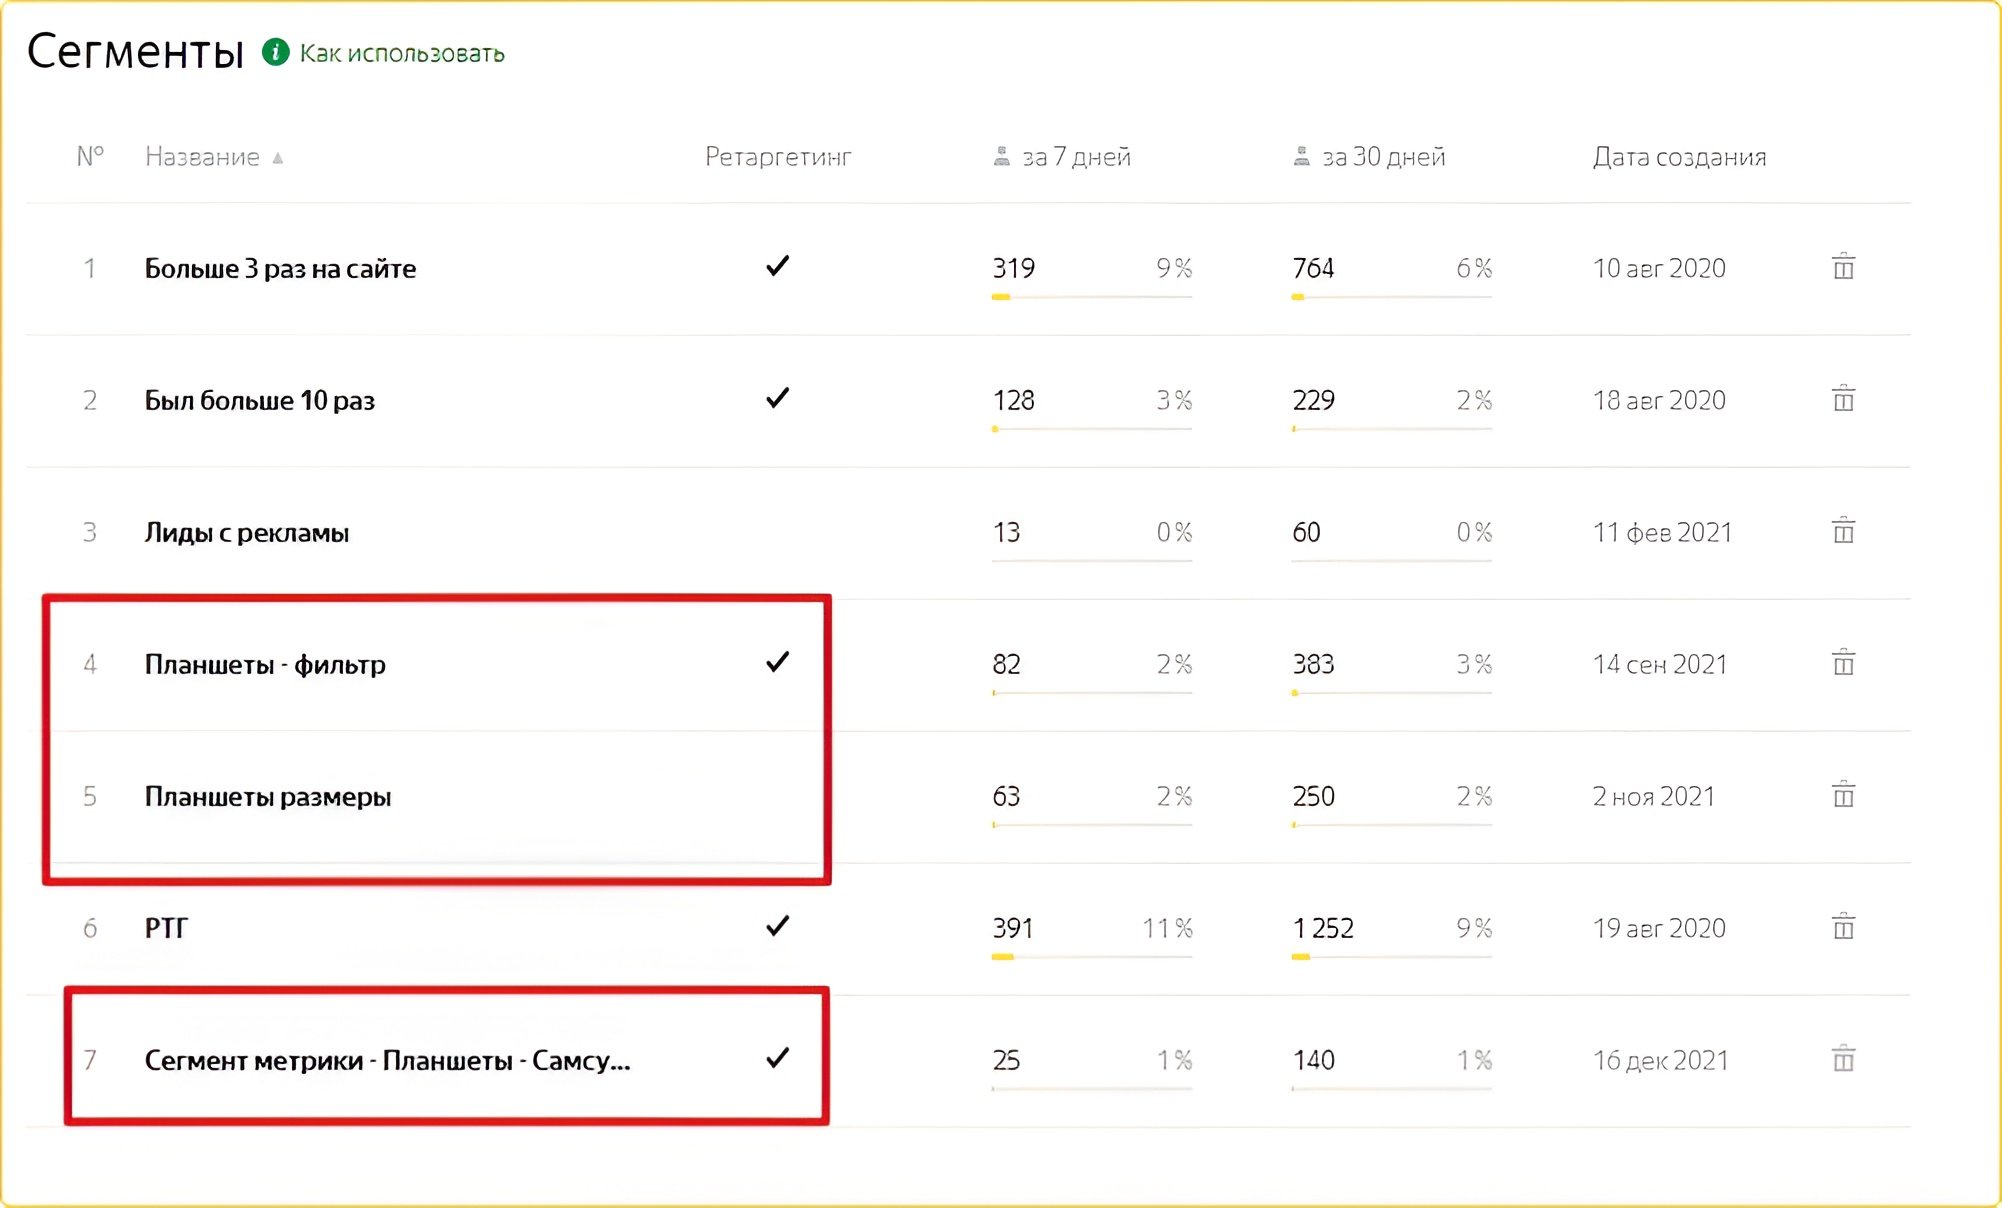This screenshot has height=1208, width=2002.
Task: Click the green info icon beside Сегменты
Action: point(276,52)
